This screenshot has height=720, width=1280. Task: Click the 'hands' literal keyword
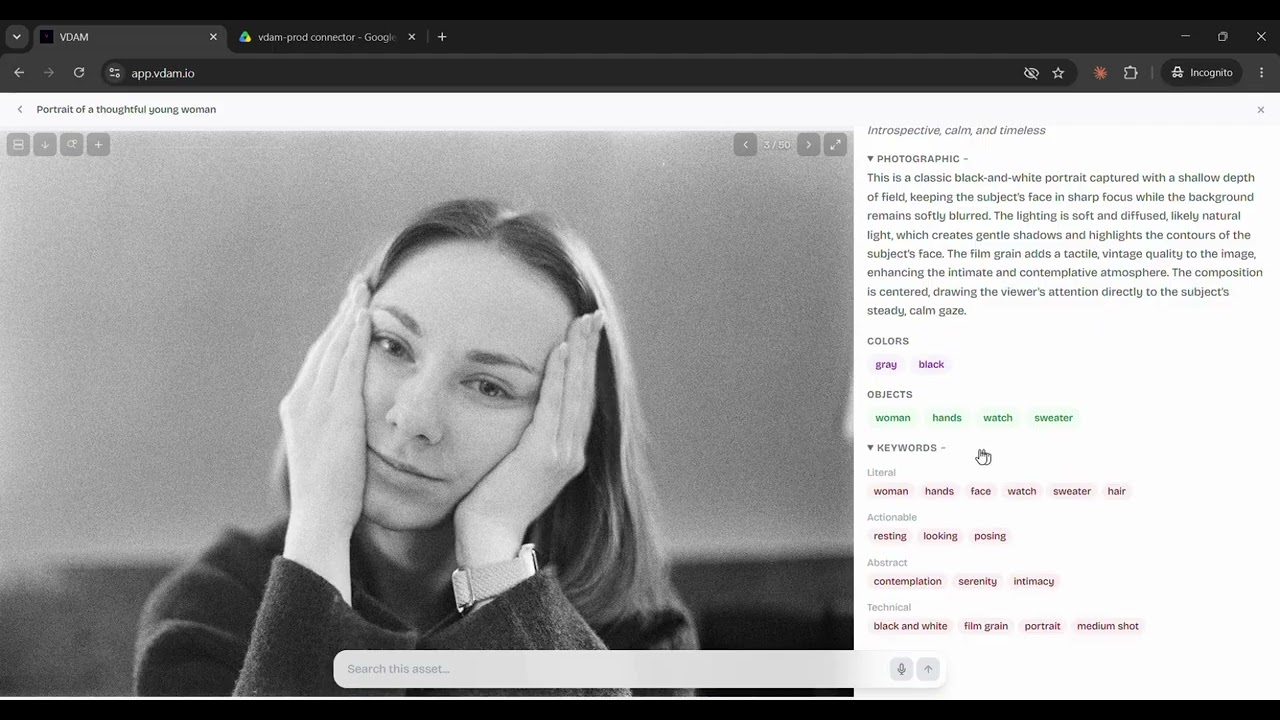point(939,491)
